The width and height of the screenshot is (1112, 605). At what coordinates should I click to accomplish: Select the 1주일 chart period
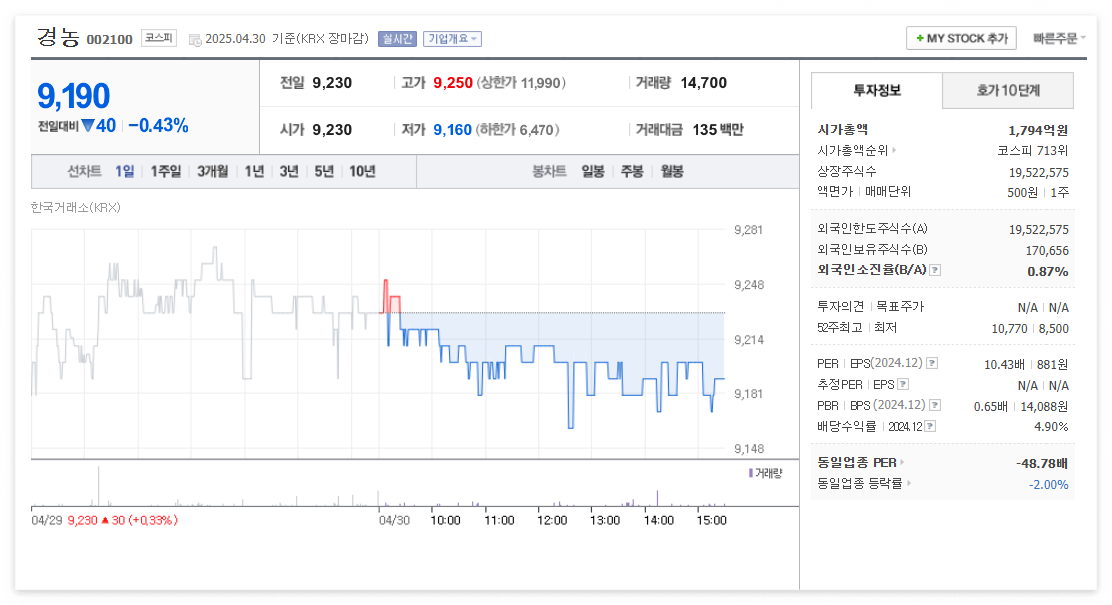pyautogui.click(x=163, y=171)
